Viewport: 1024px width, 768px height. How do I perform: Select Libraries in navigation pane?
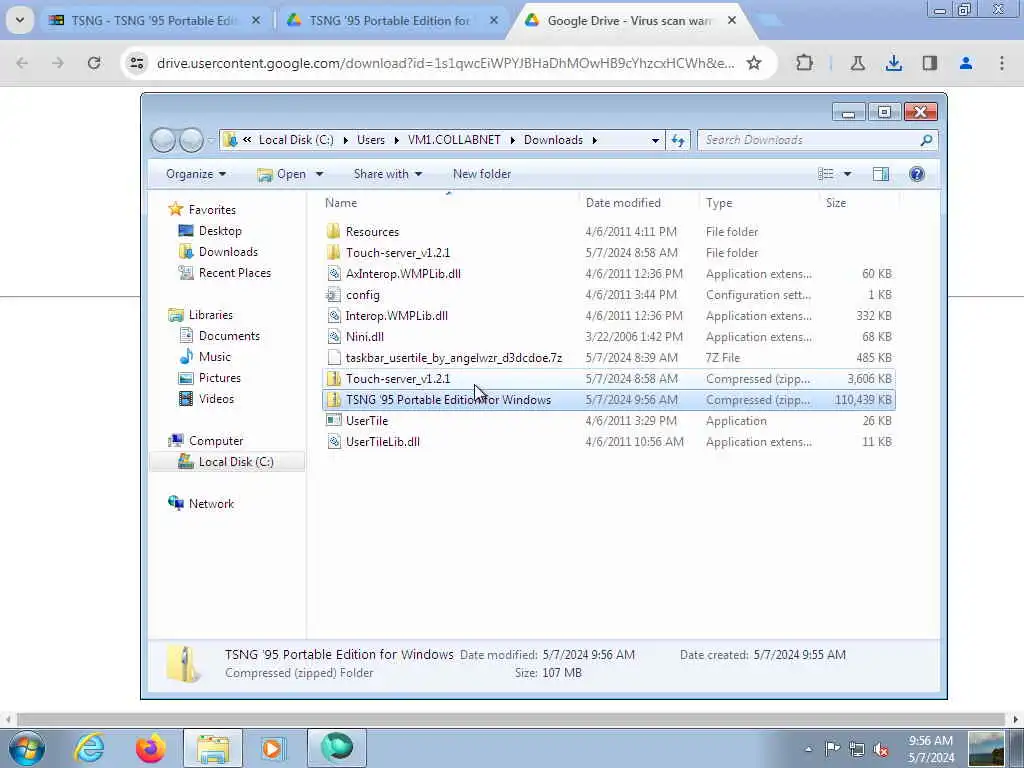click(210, 315)
